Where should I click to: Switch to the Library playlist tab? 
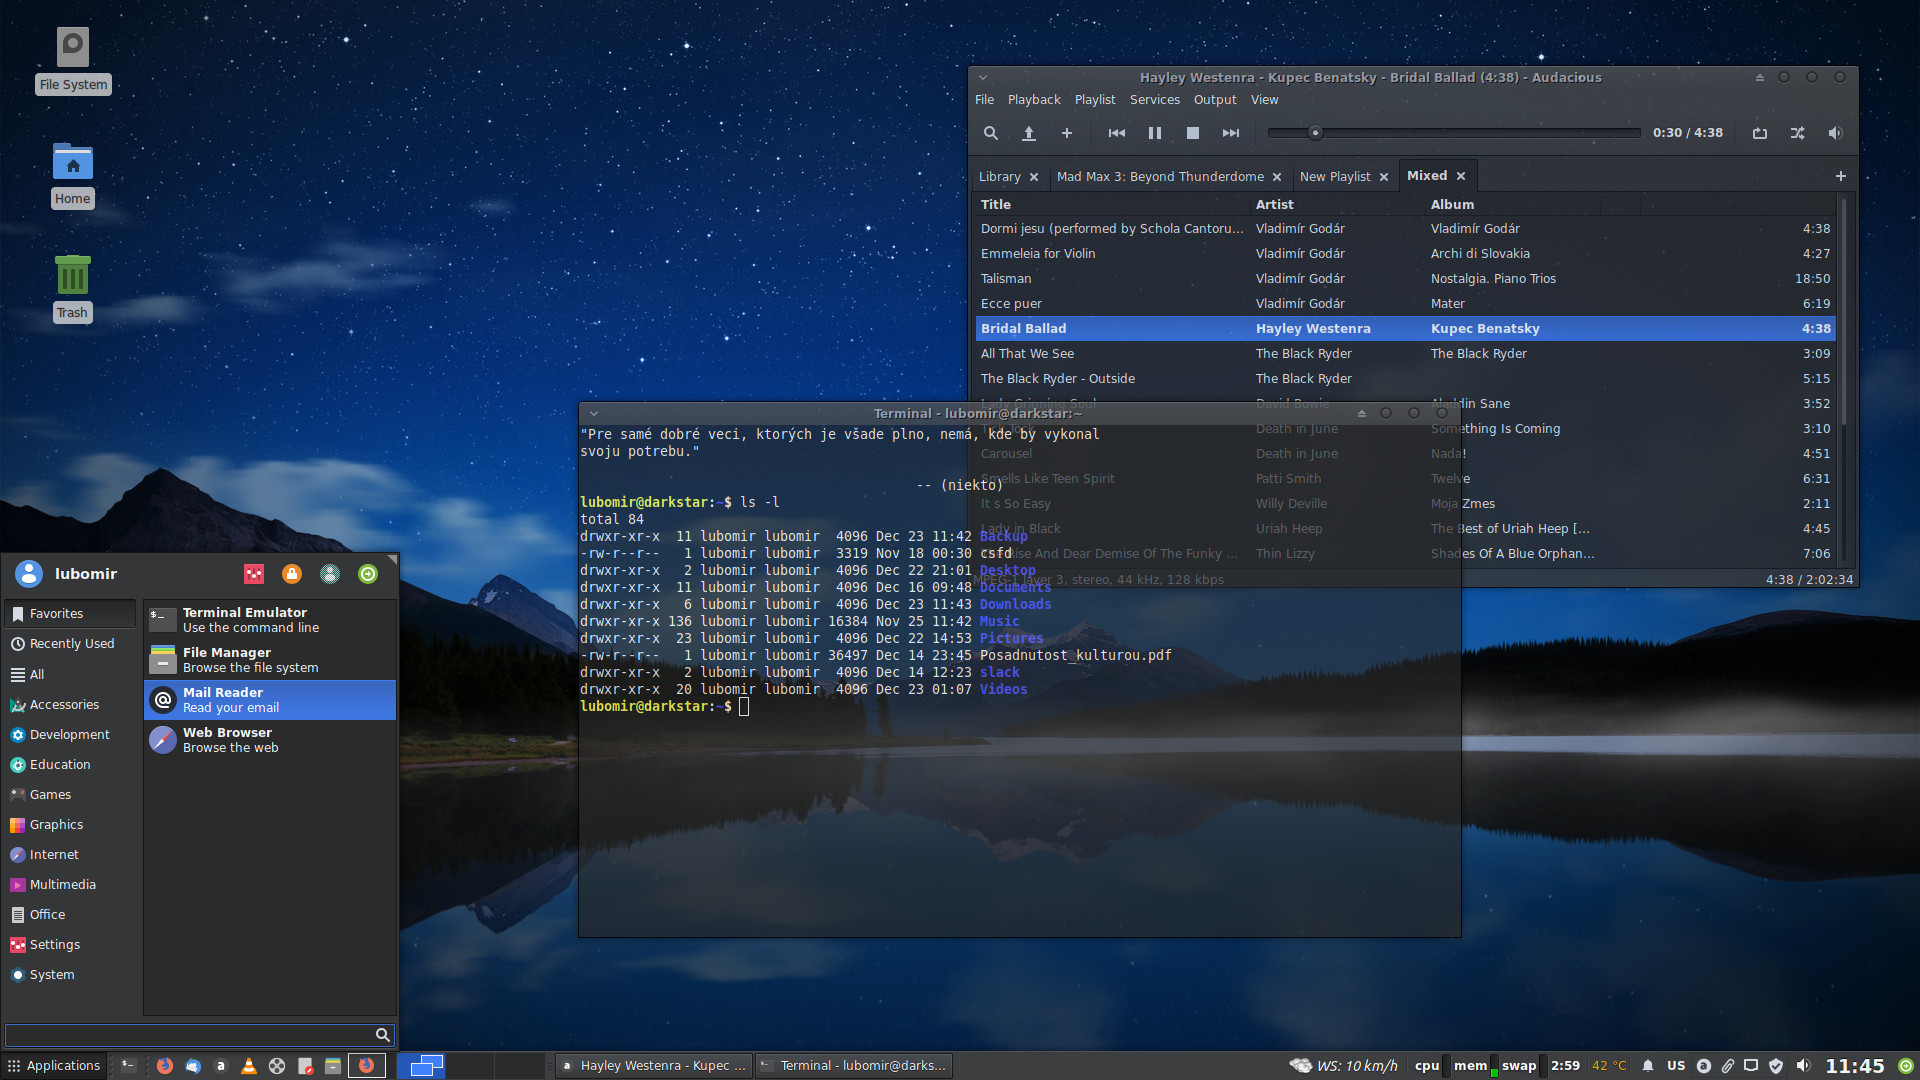(x=999, y=177)
